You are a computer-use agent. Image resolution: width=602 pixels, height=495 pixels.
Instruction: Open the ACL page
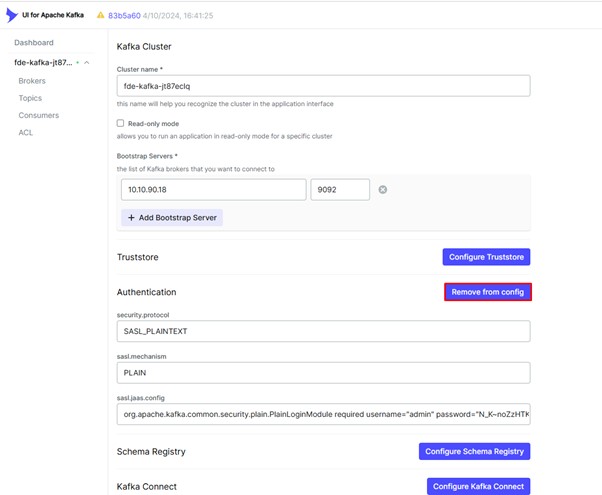[x=26, y=132]
